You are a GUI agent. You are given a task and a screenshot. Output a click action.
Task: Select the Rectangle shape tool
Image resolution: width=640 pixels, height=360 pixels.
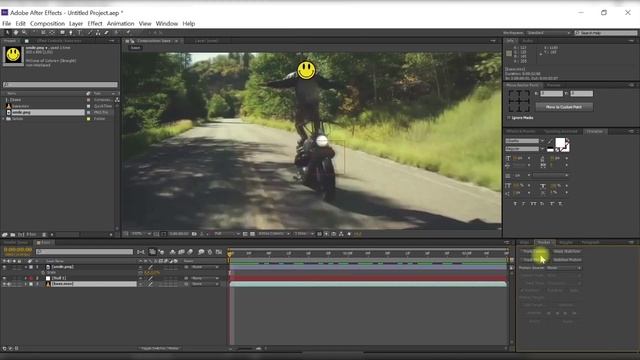[62, 33]
